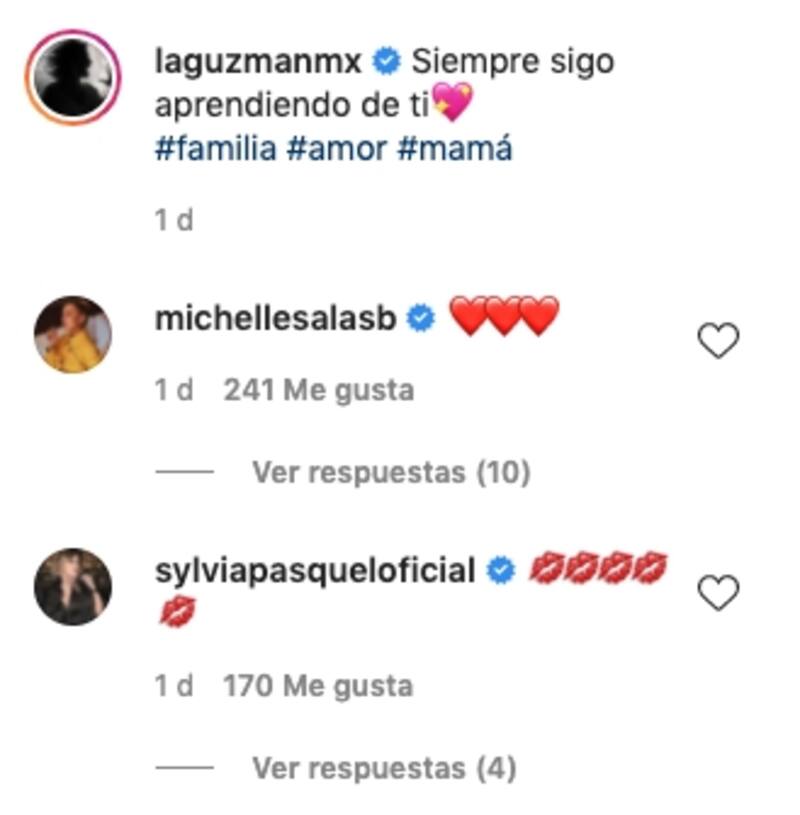Expand Ver respuestas (10) replies
This screenshot has width=800, height=815.
(390, 472)
